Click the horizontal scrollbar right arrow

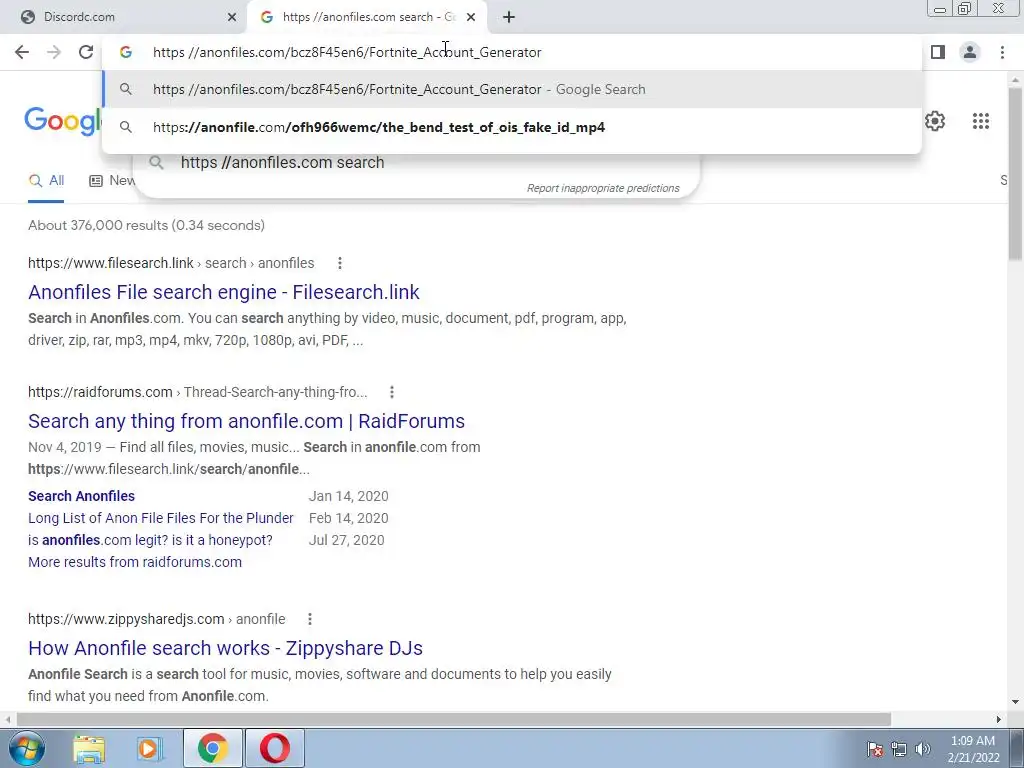click(x=999, y=719)
